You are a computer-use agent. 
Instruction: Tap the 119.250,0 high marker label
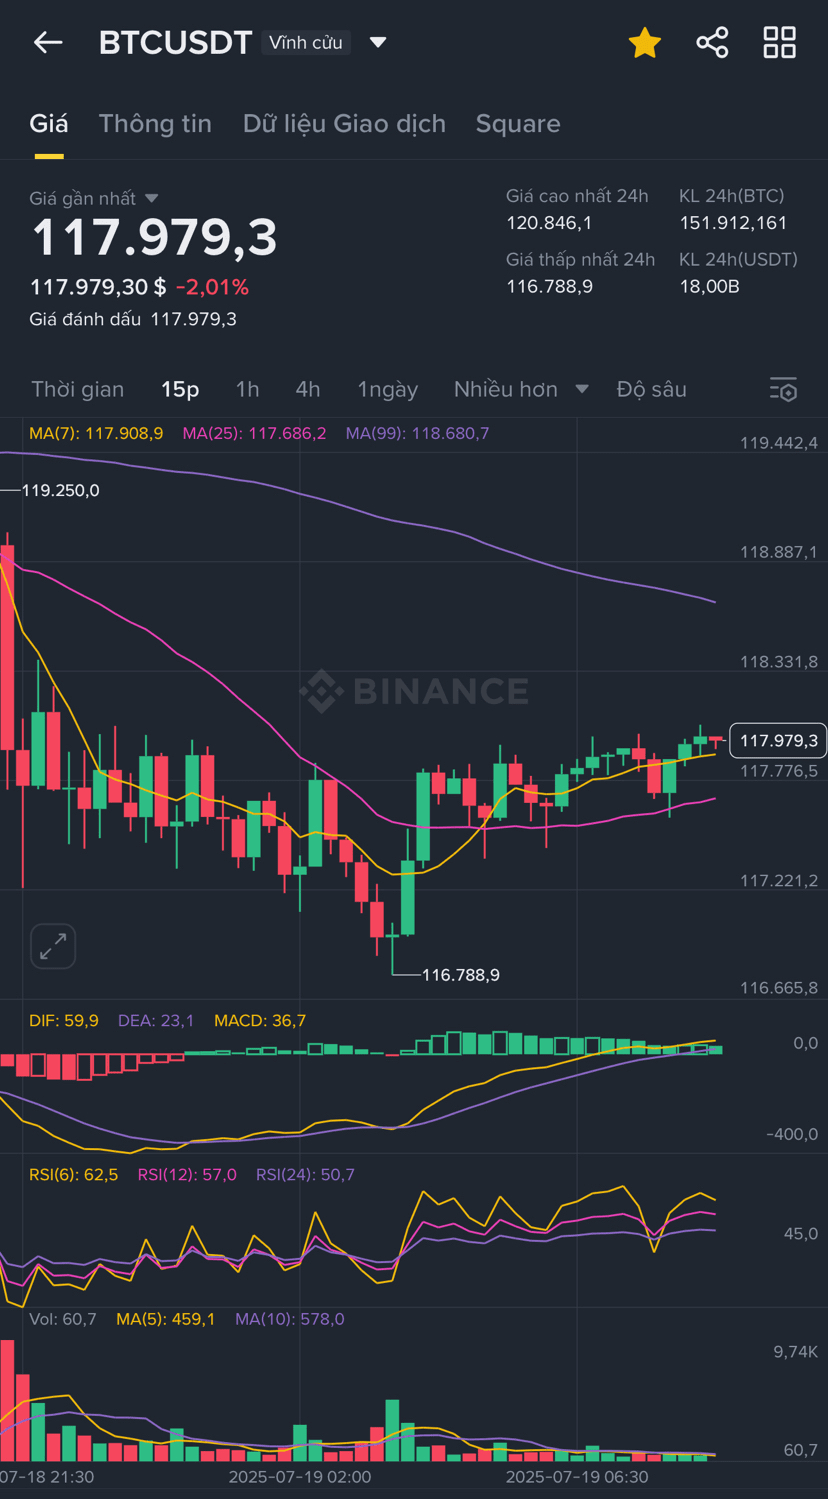[x=60, y=491]
